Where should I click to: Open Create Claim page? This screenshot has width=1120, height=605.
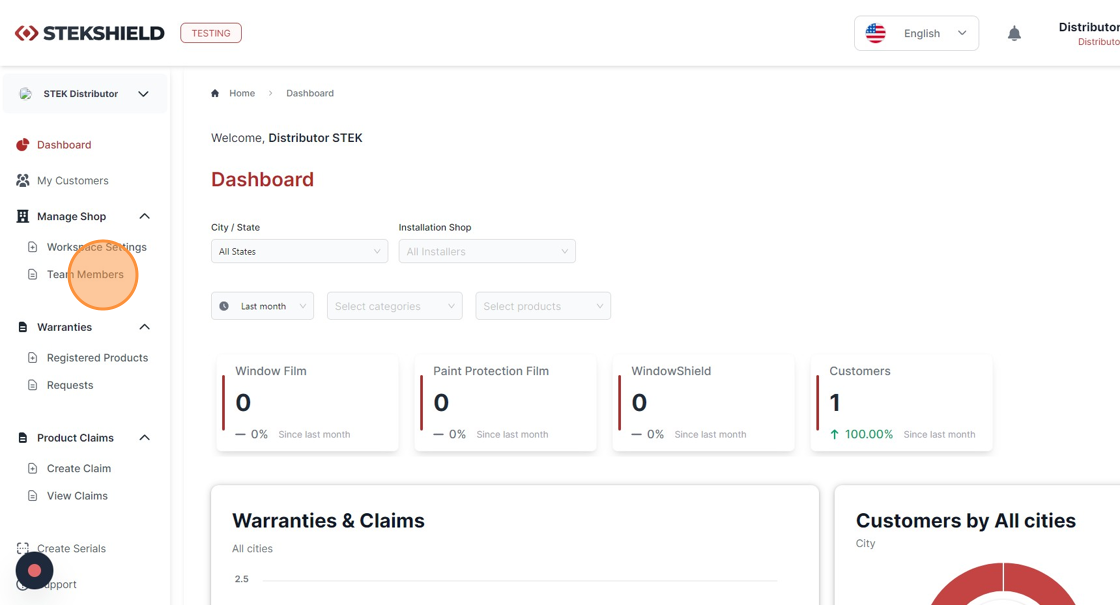tap(79, 469)
